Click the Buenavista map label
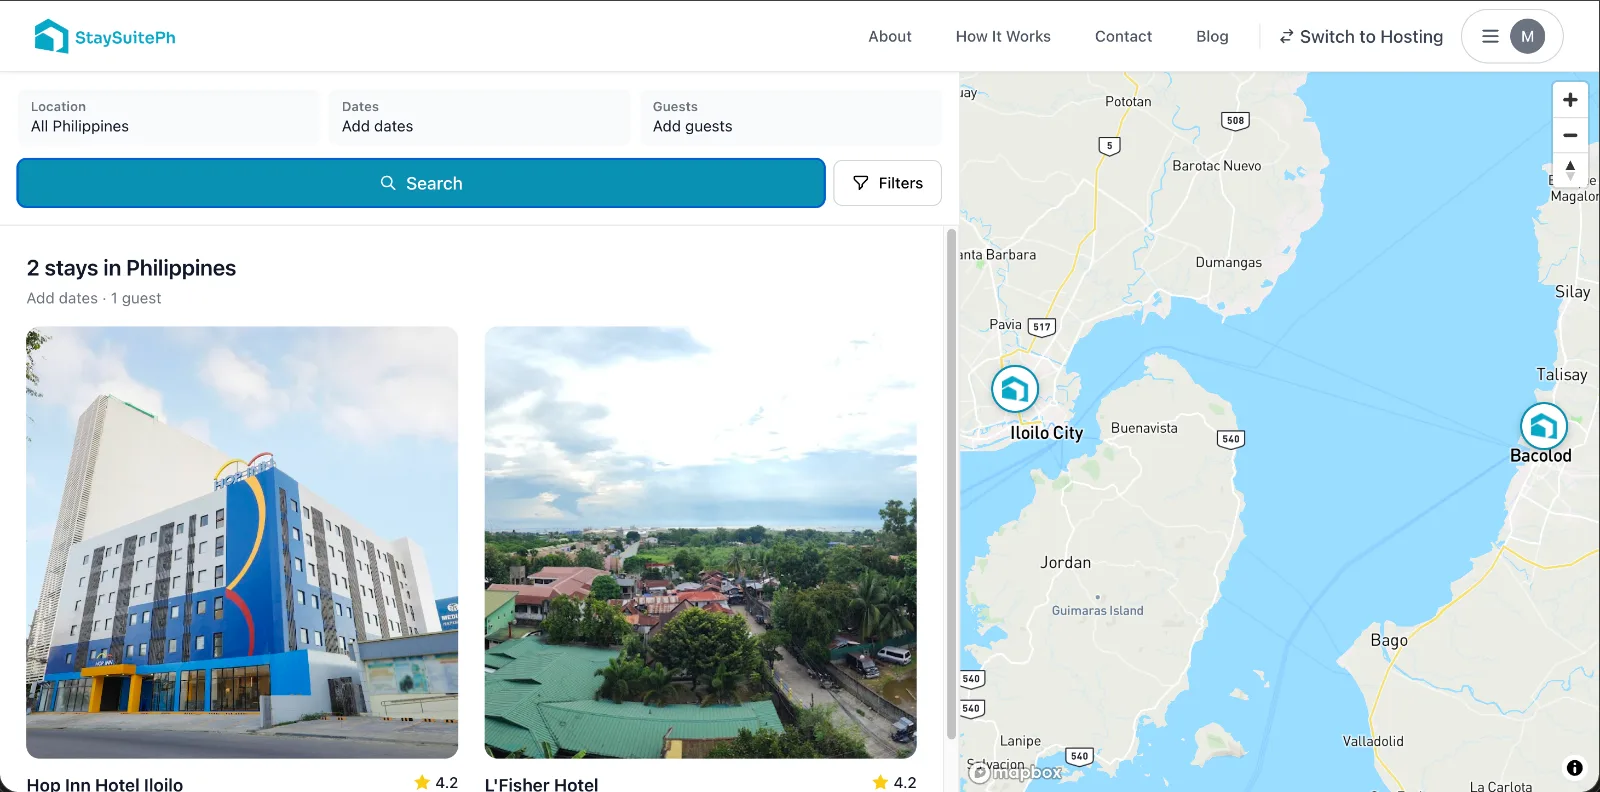The image size is (1600, 792). (x=1144, y=428)
